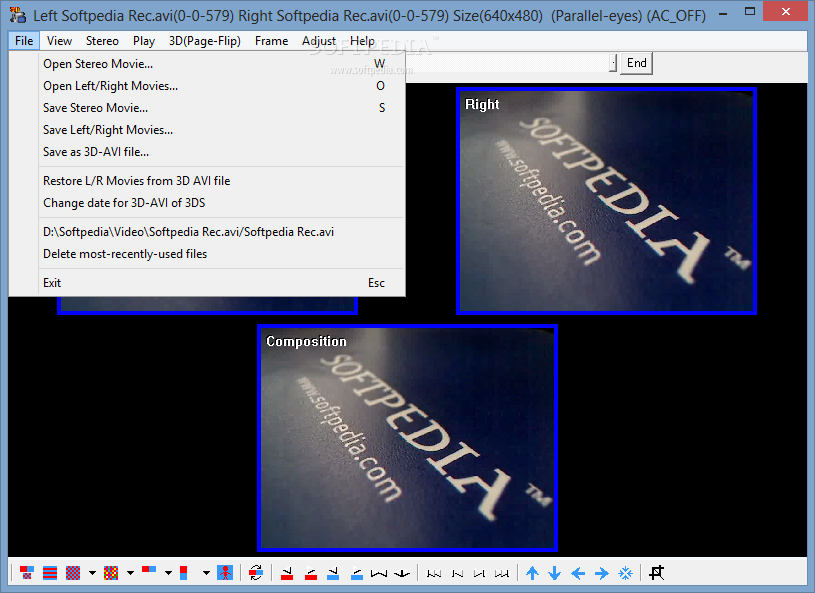Select the multicolor checker anaglyph icon
The width and height of the screenshot is (815, 593).
[x=111, y=573]
